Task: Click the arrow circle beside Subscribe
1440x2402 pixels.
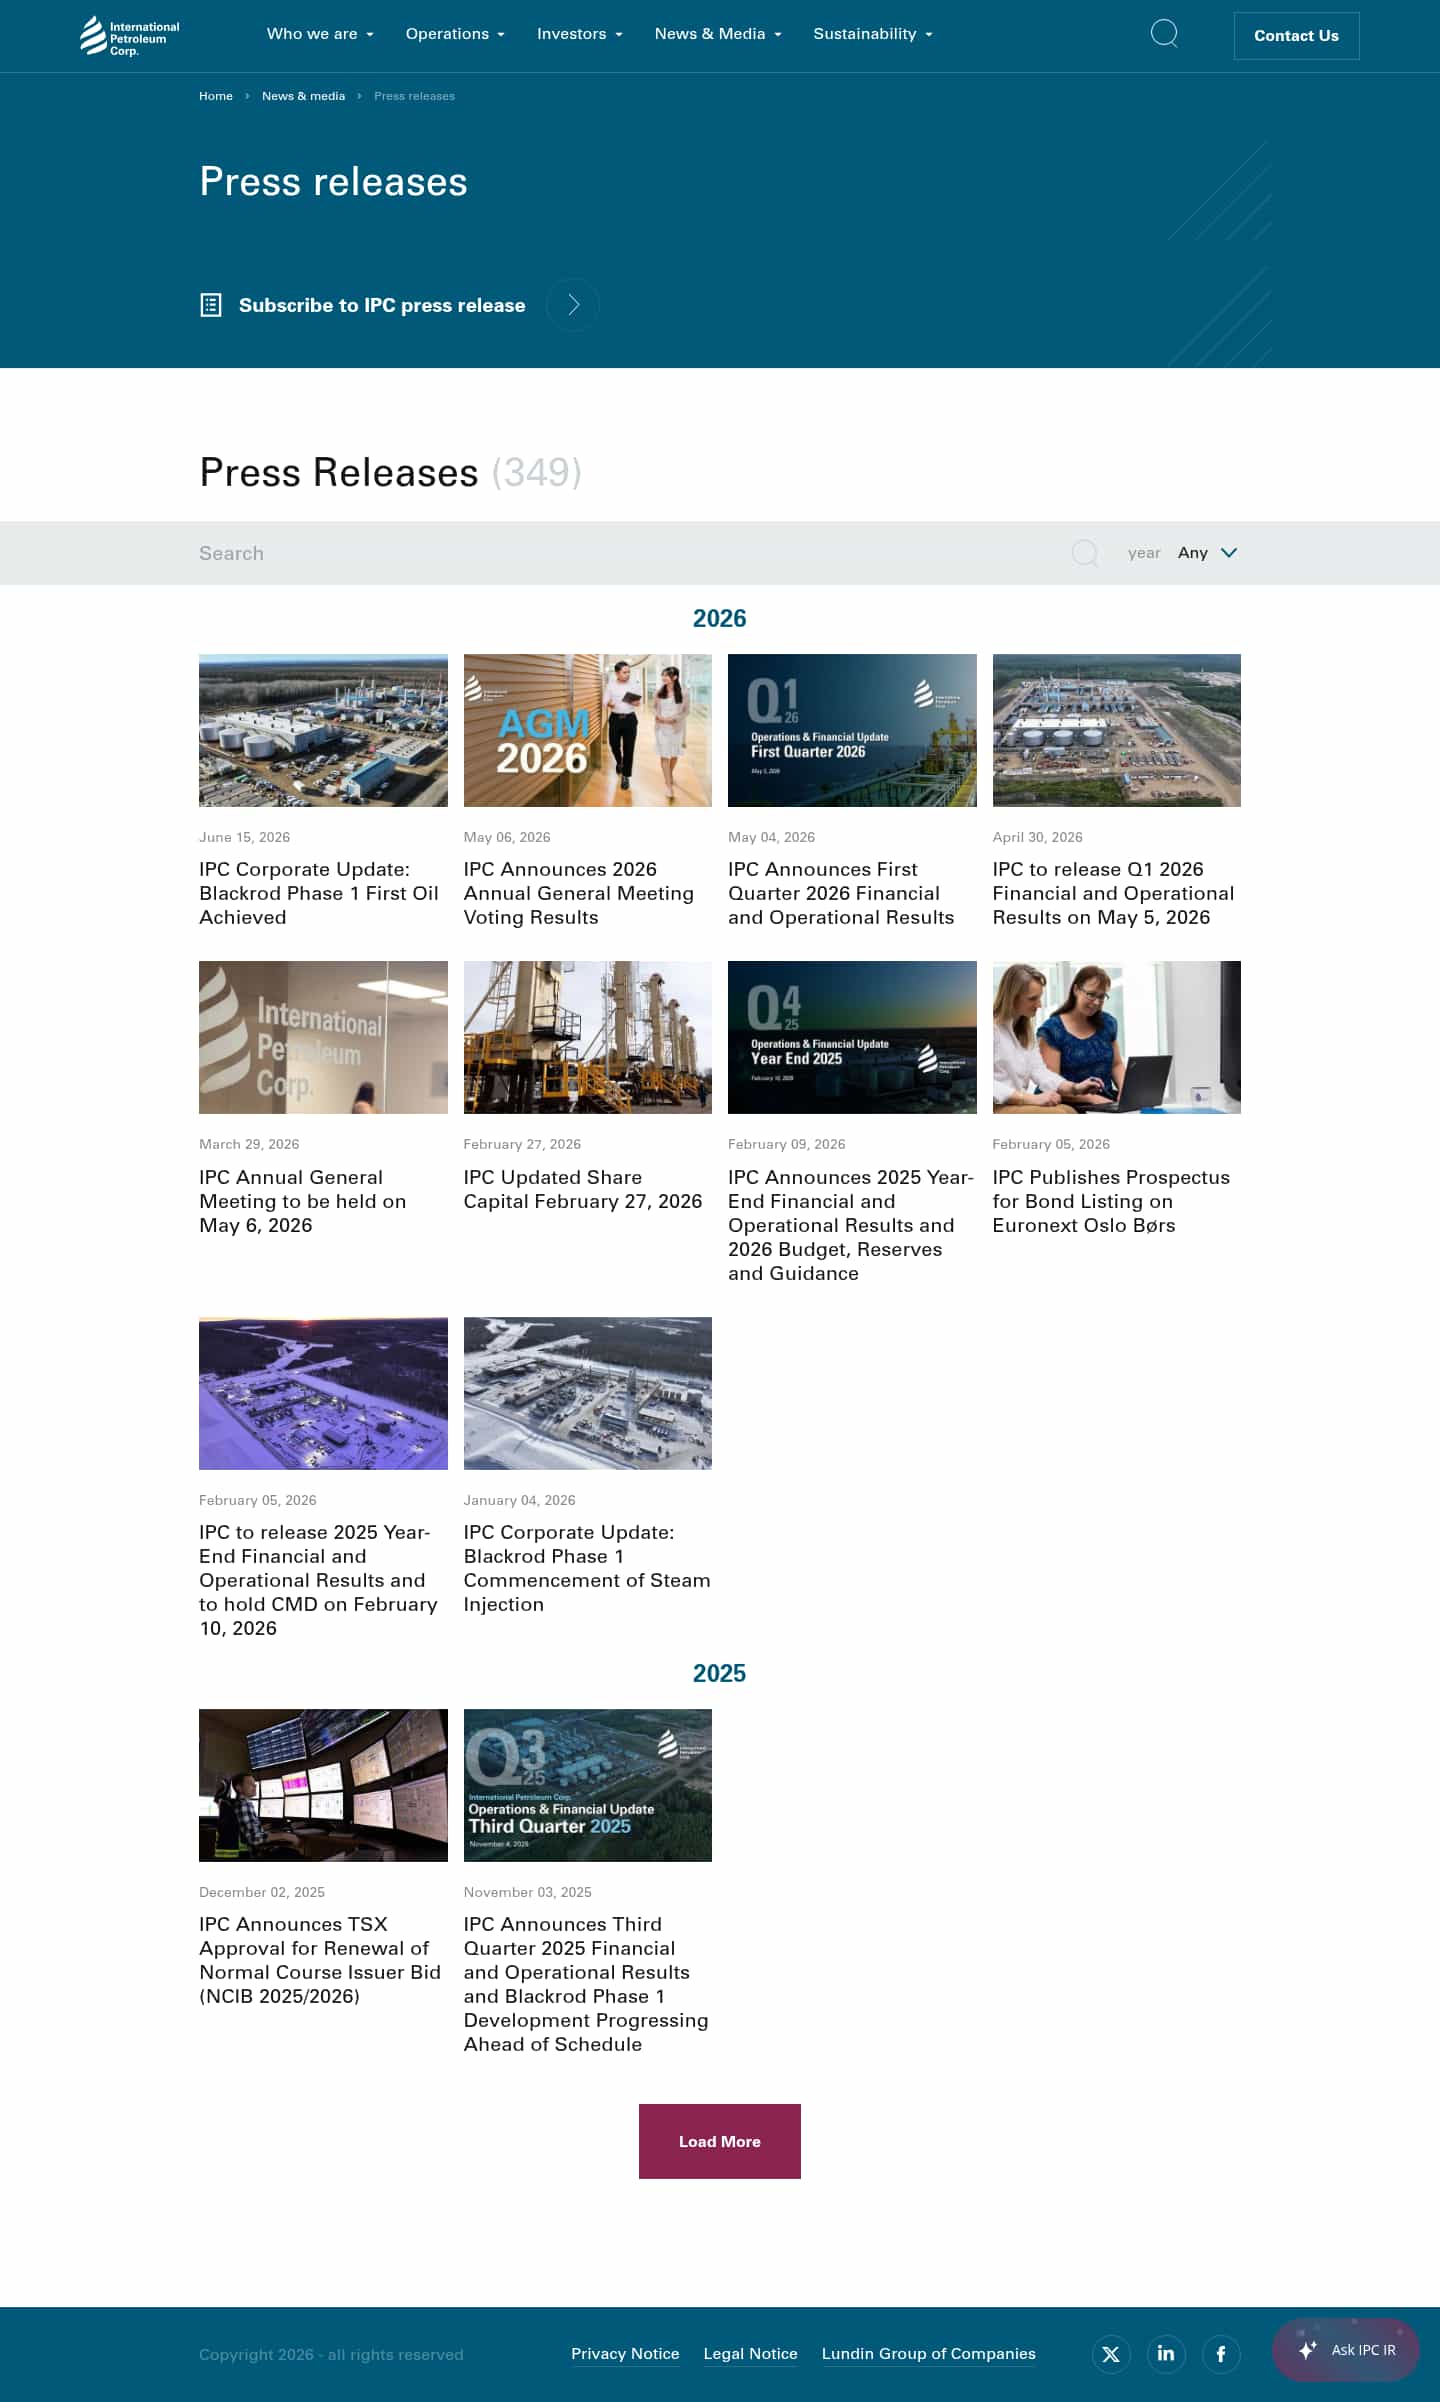Action: tap(573, 305)
